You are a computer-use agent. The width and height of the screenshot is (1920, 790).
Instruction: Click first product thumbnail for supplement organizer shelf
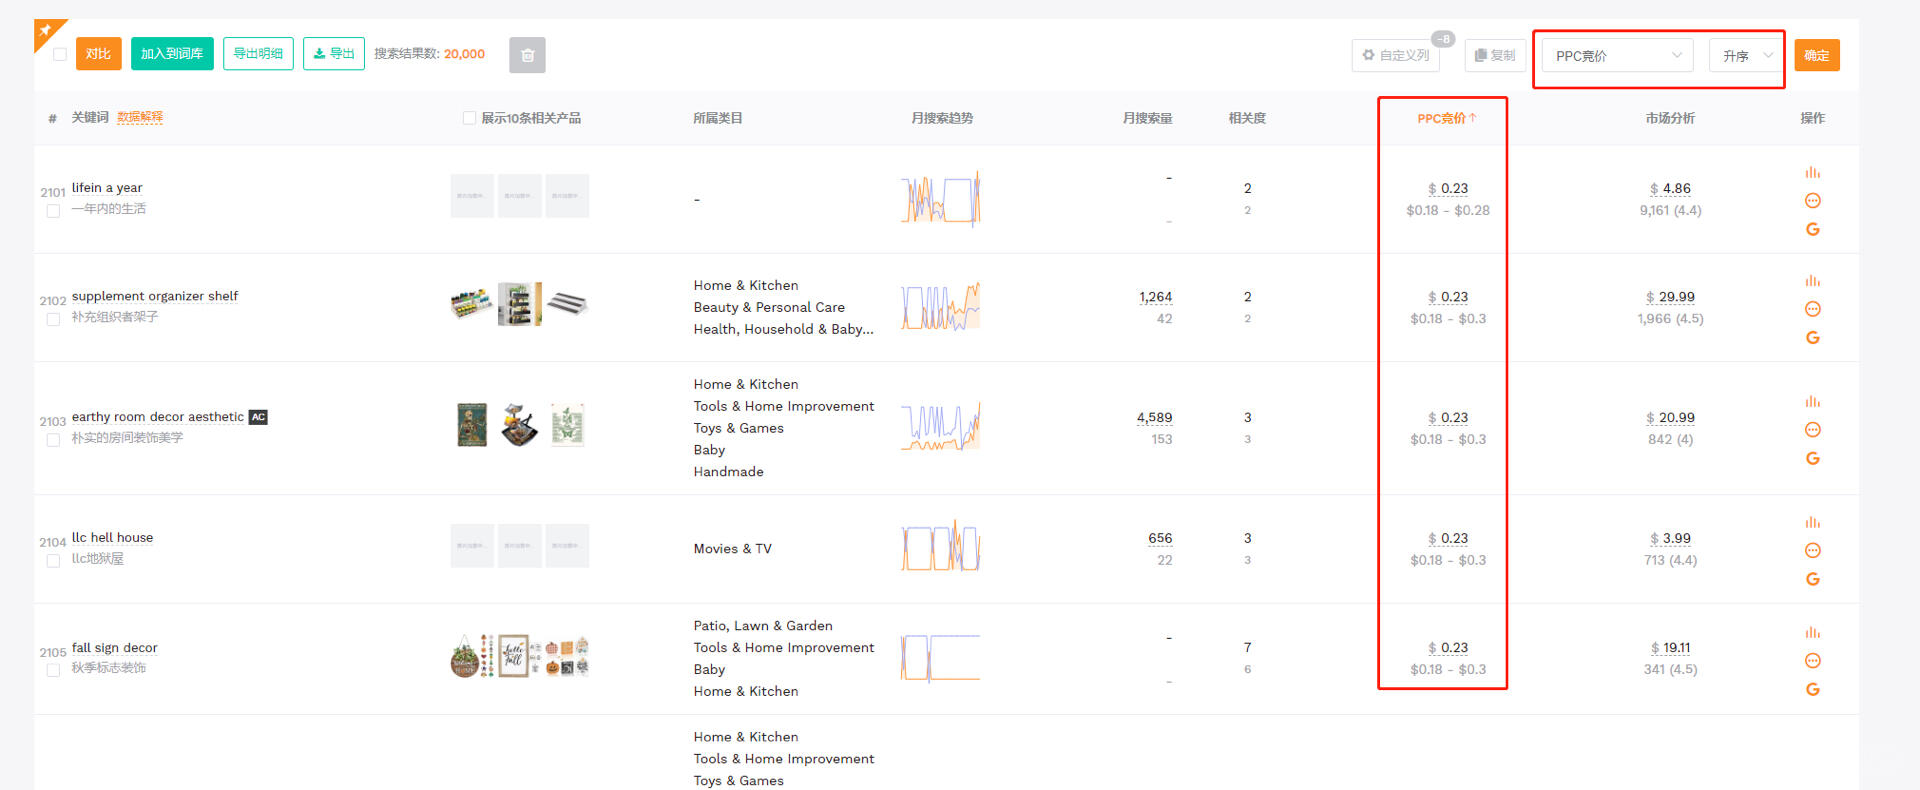[x=472, y=303]
